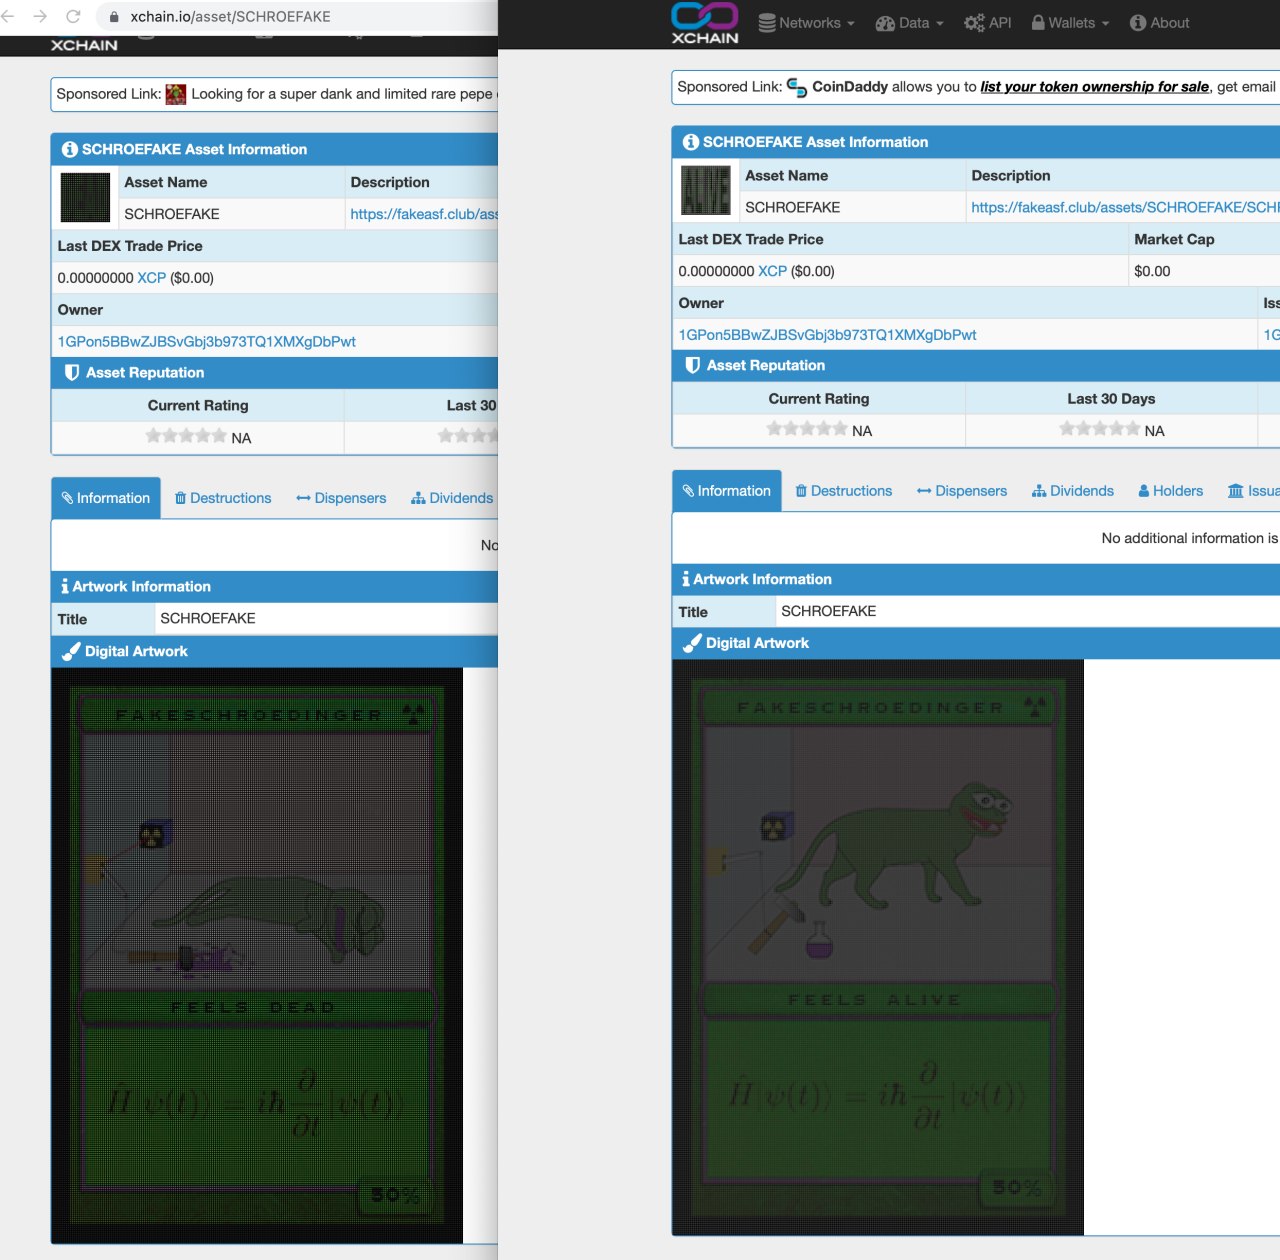Viewport: 1280px width, 1260px height.
Task: Click the pepe icon in left window's sponsored link
Action: click(176, 94)
